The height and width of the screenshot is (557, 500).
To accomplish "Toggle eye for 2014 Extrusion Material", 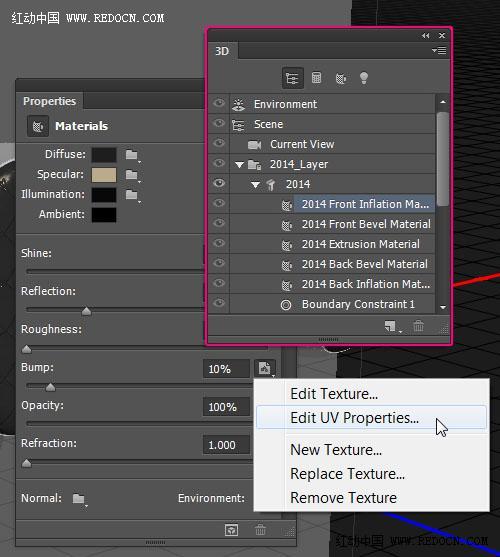I will [x=219, y=243].
